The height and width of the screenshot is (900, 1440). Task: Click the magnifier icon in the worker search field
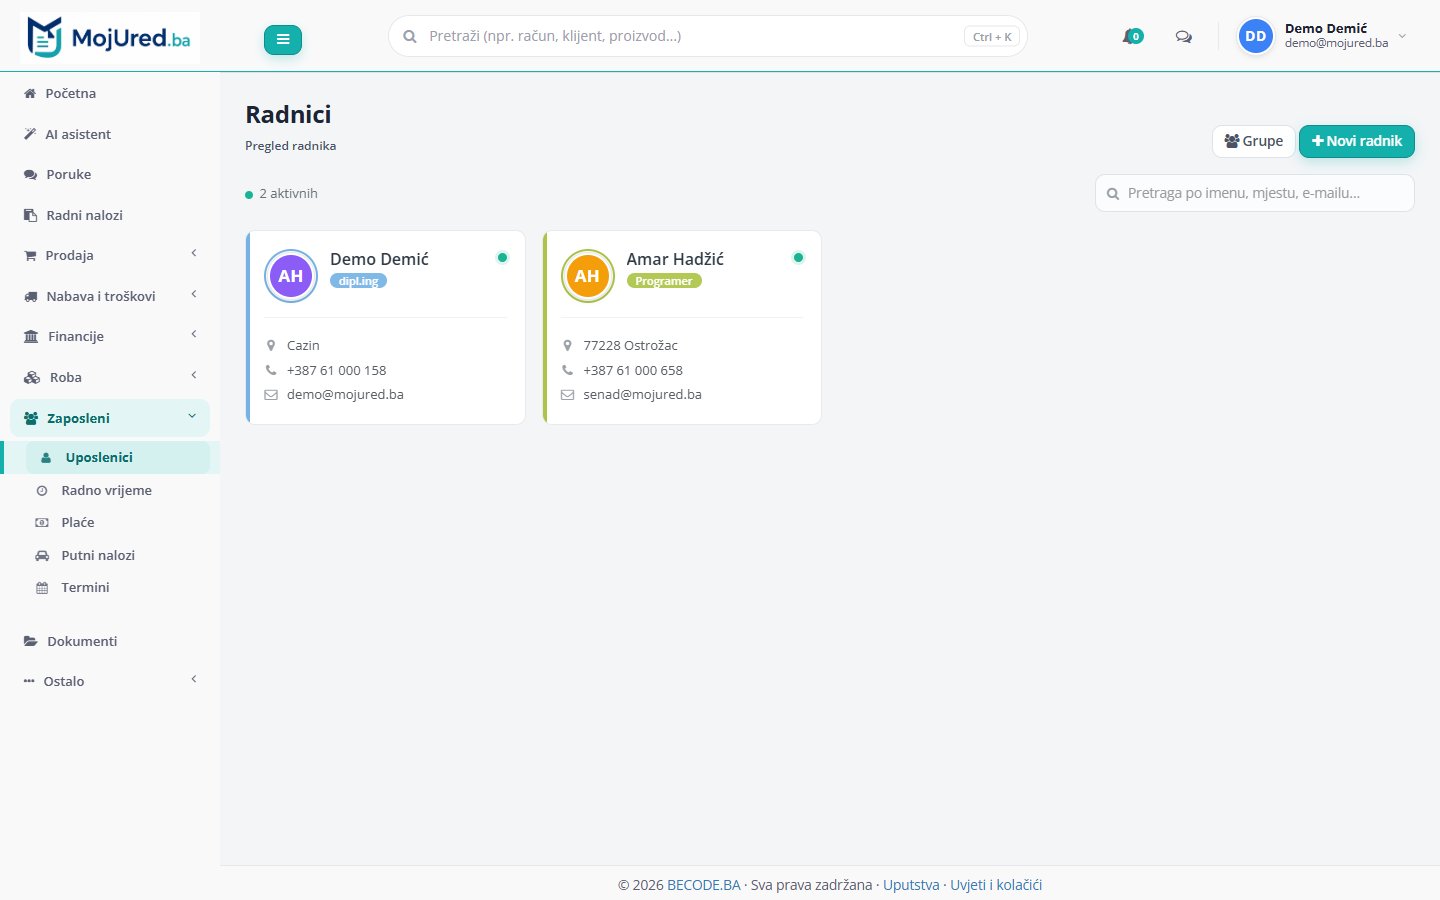[x=1113, y=194]
